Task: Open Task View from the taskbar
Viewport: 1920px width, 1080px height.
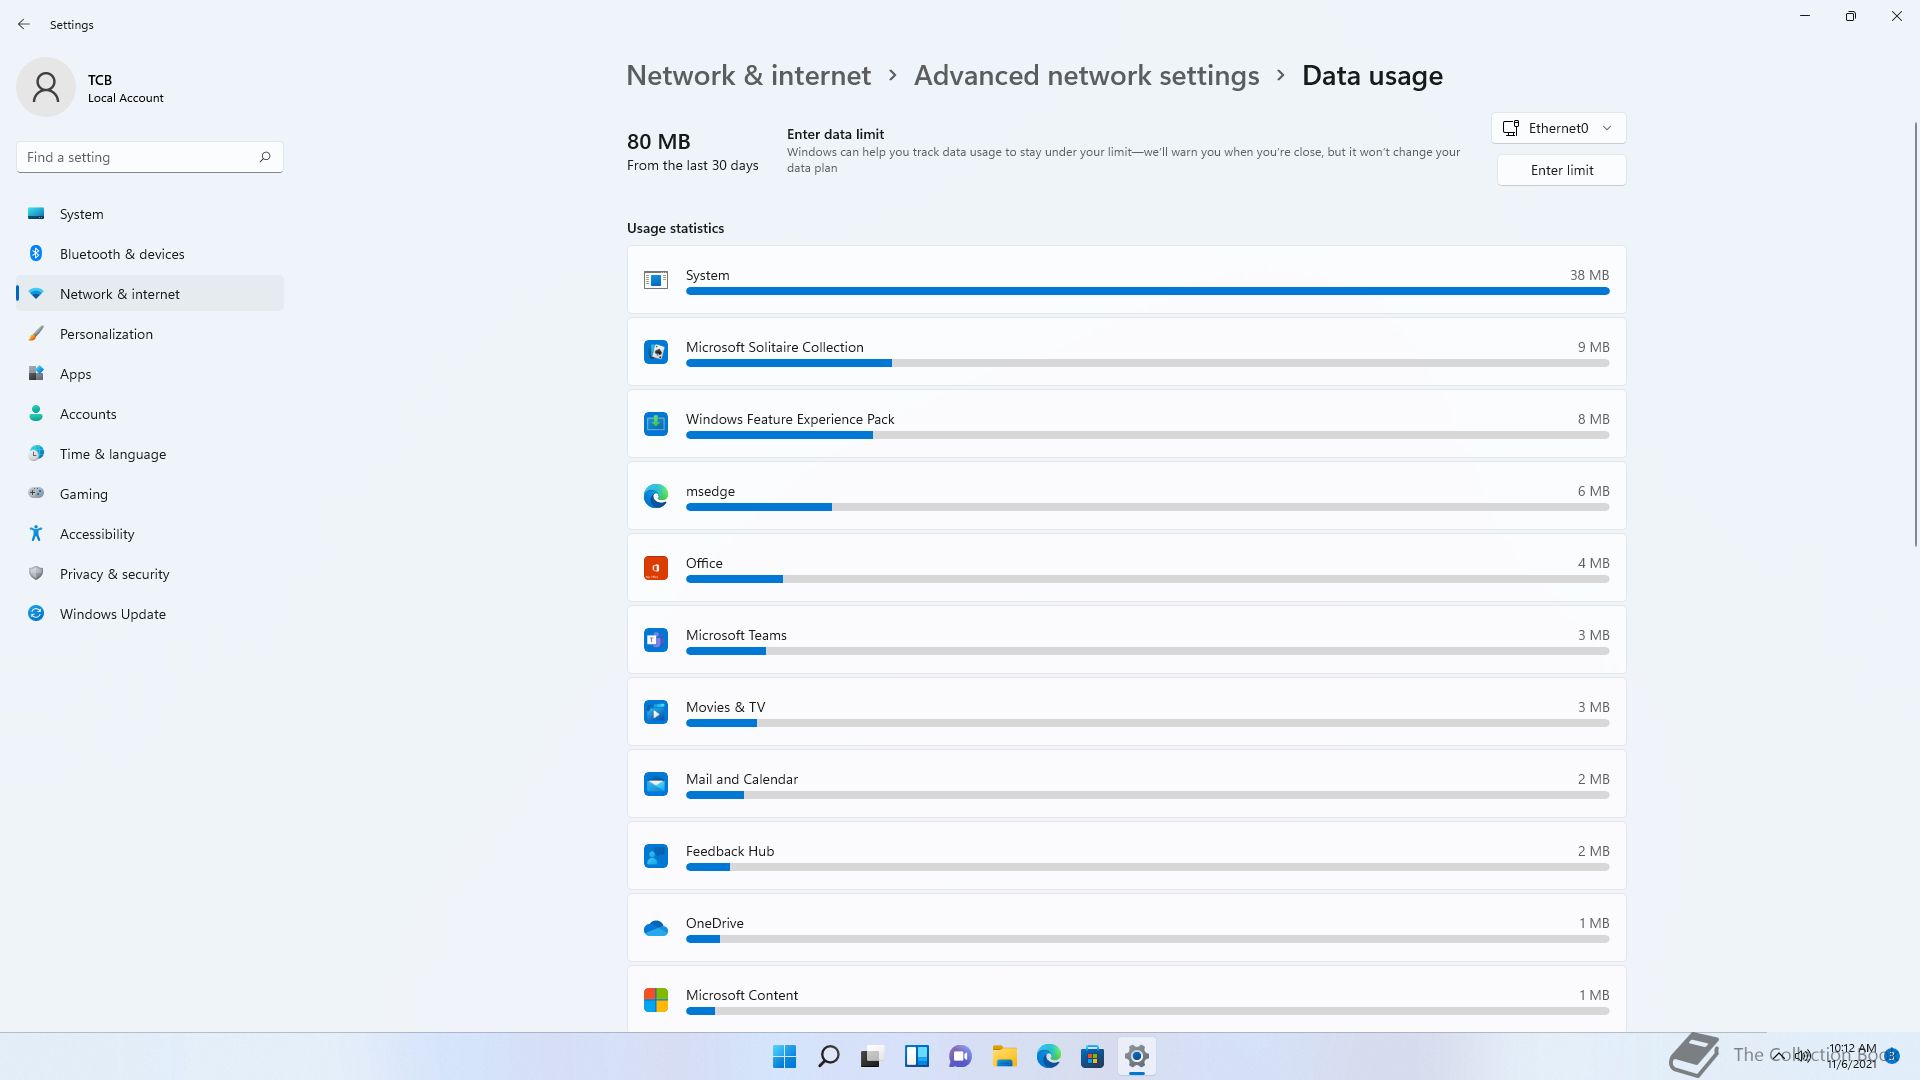Action: (873, 1056)
